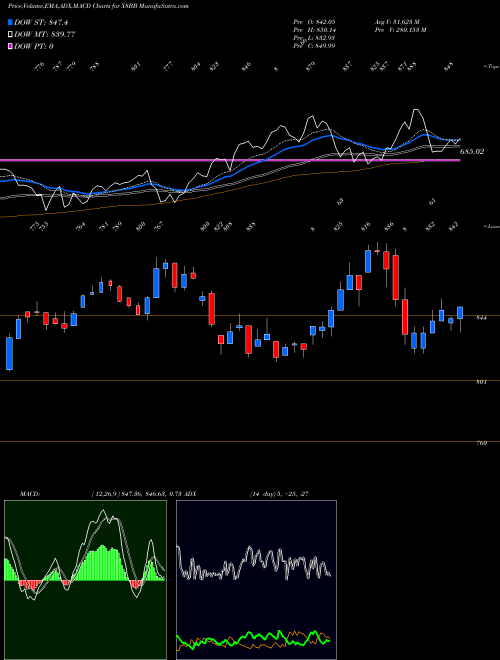Click the MACD (12,26,9) parameter values
Screen dimensions: 500x660
pyautogui.click(x=137, y=494)
